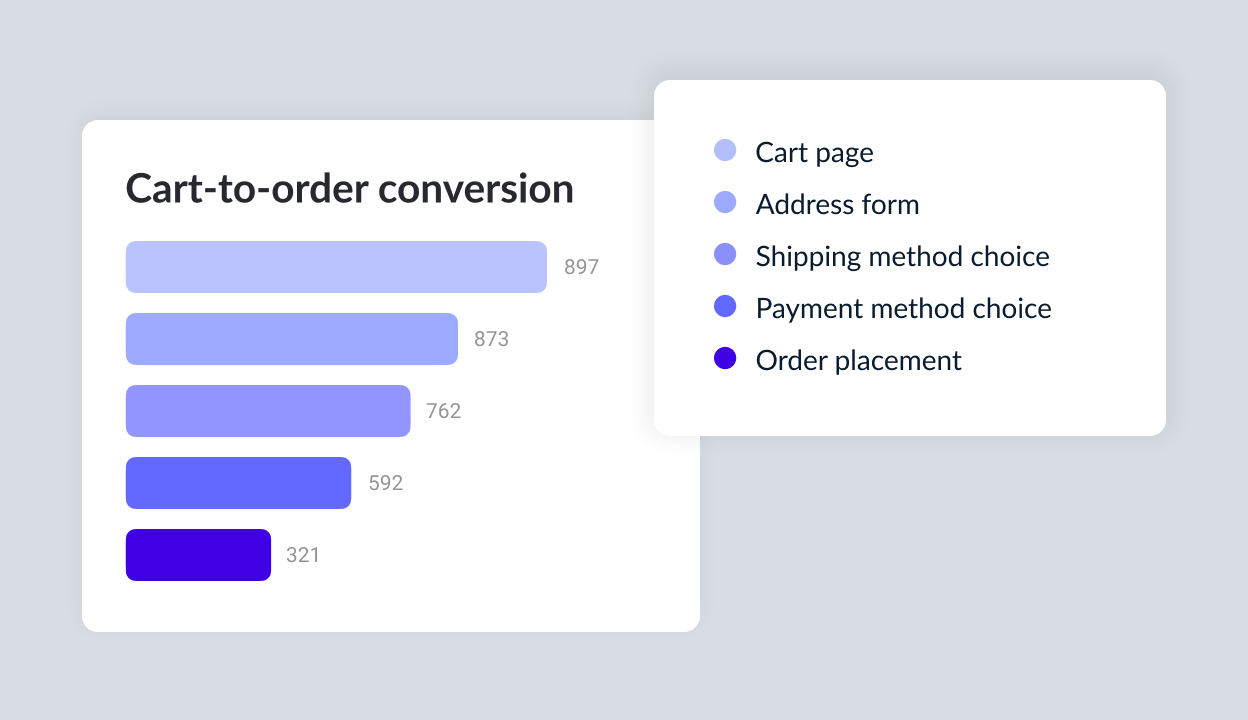Select the Payment method choice legend label

point(903,308)
